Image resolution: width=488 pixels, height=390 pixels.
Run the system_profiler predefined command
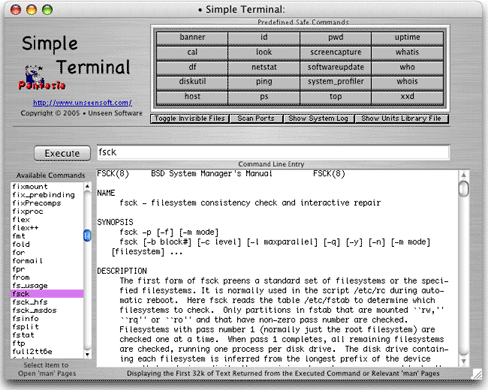coord(335,82)
